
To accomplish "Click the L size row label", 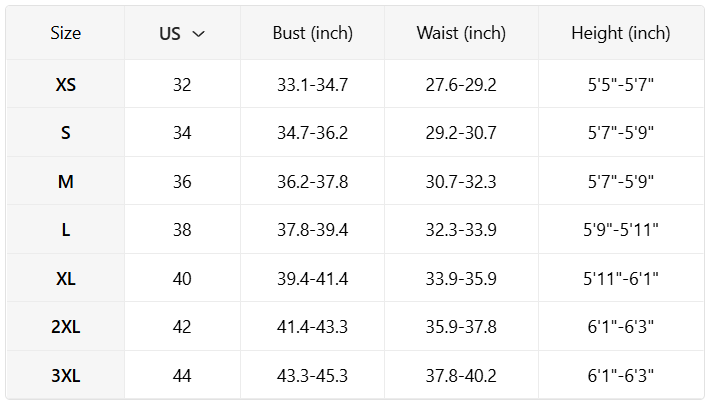I will (x=66, y=230).
